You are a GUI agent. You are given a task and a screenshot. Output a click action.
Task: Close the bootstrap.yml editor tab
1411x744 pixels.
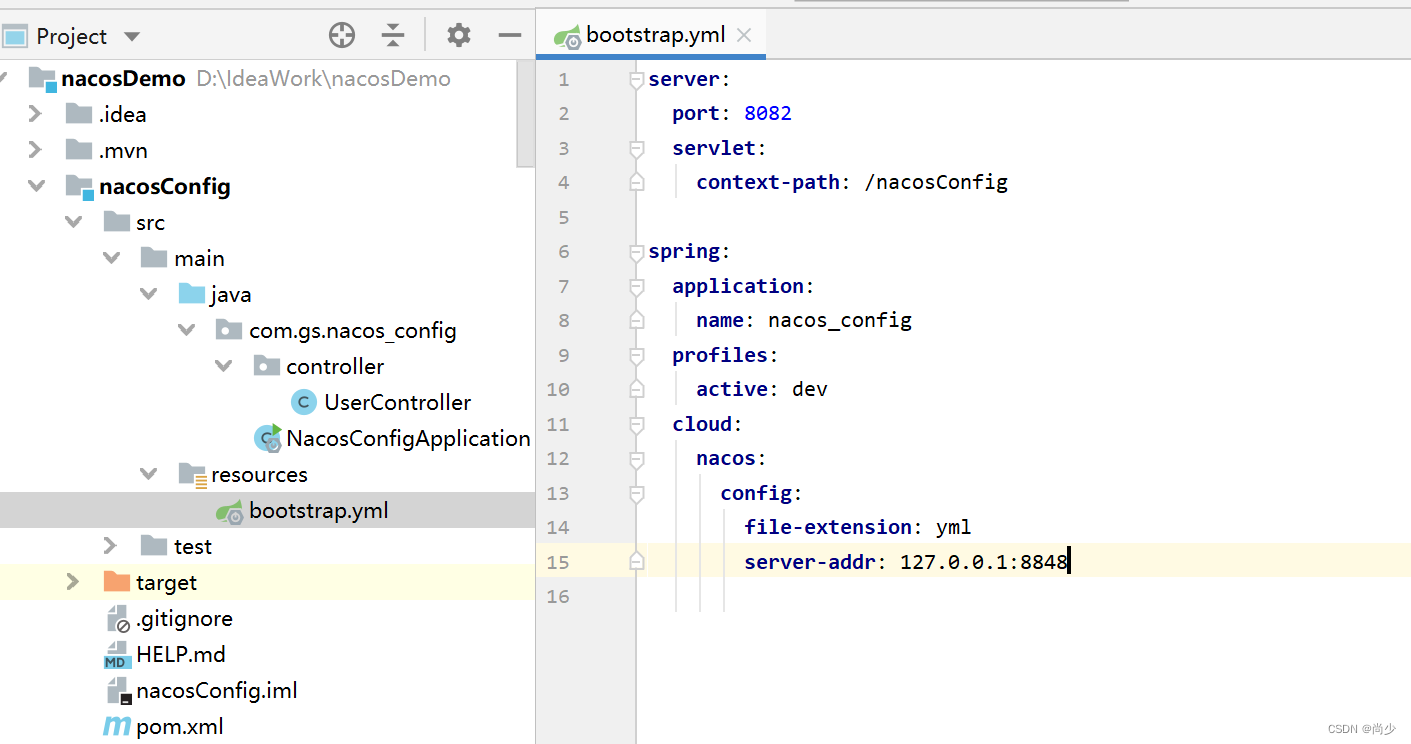point(744,35)
